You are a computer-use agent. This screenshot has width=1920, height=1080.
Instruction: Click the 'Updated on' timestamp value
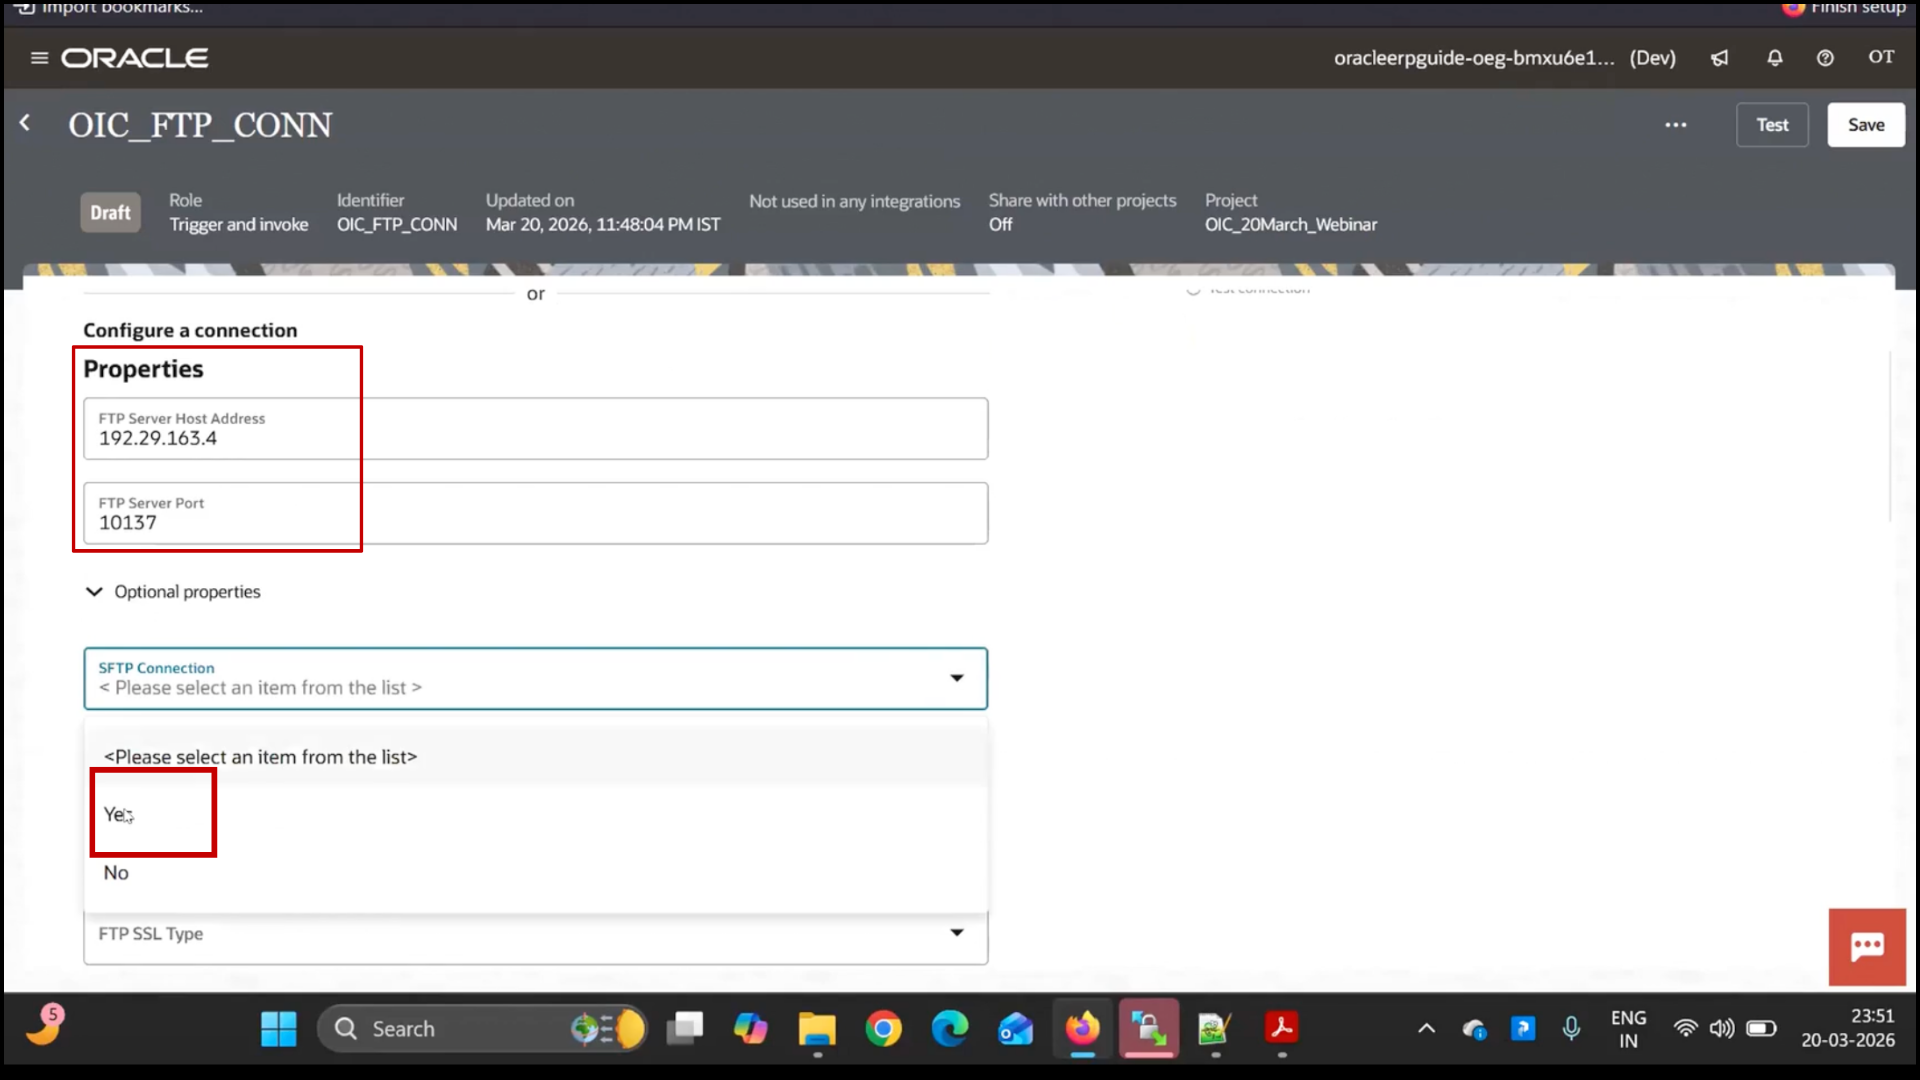click(x=603, y=225)
